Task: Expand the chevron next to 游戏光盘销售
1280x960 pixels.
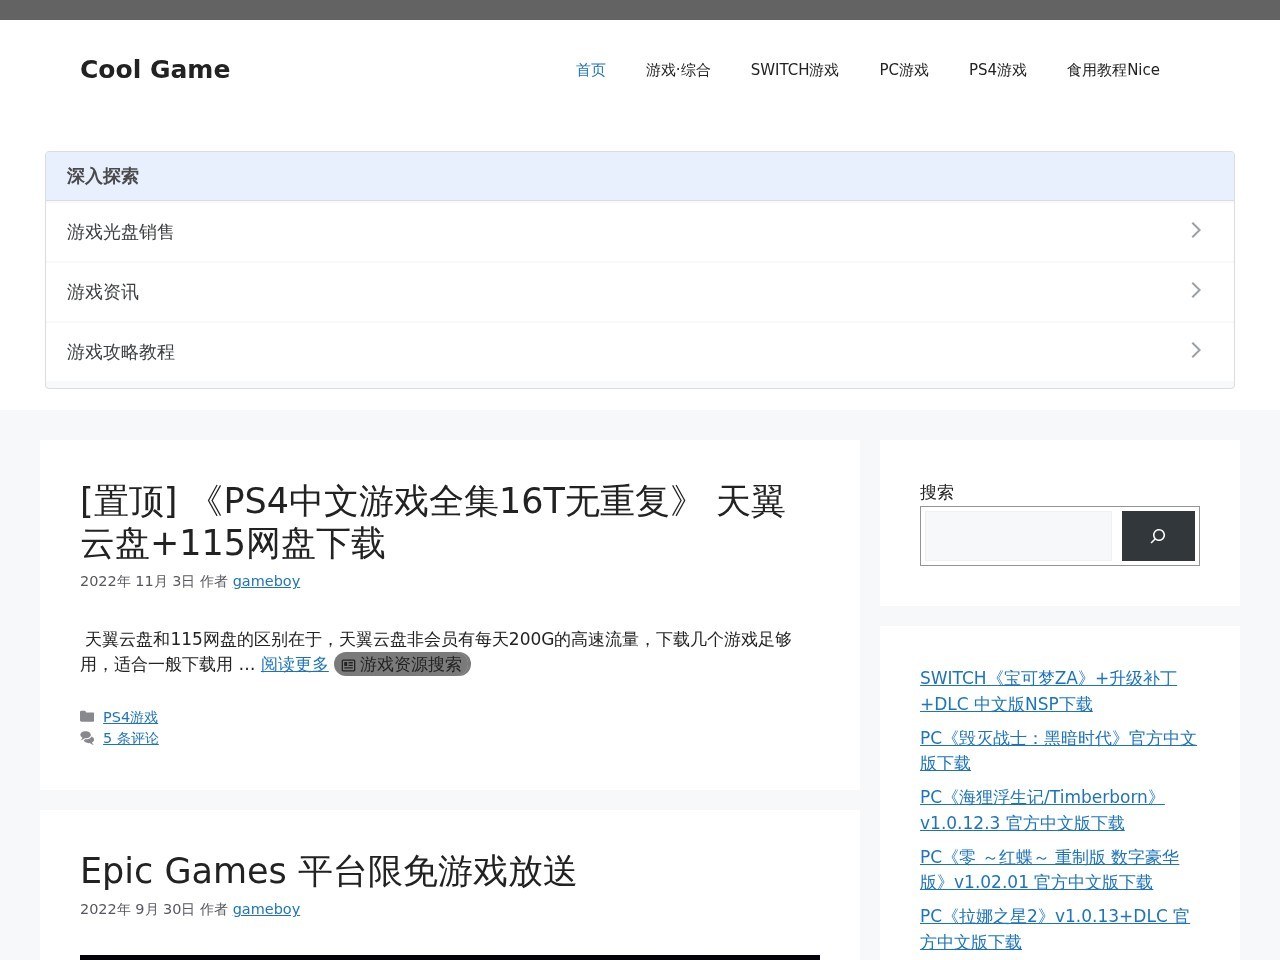Action: click(x=1196, y=231)
